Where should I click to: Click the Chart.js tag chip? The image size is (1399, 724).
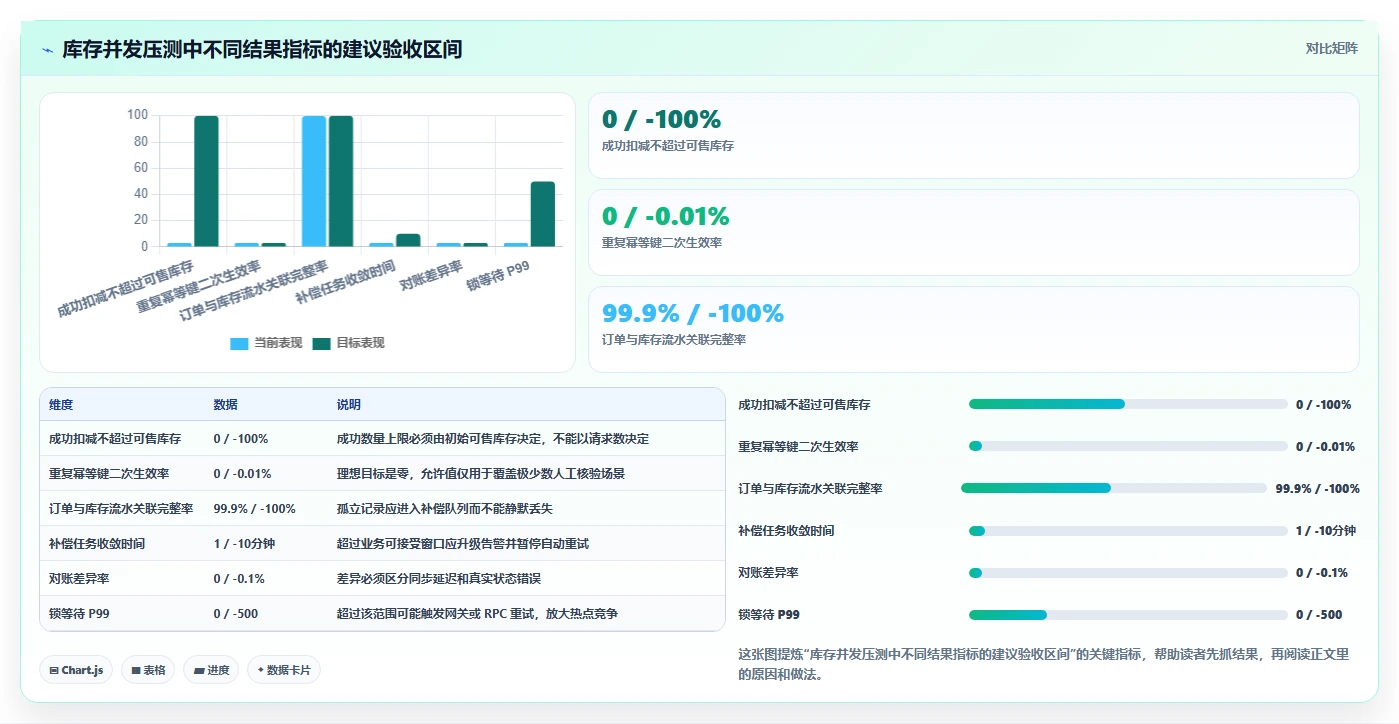[76, 670]
